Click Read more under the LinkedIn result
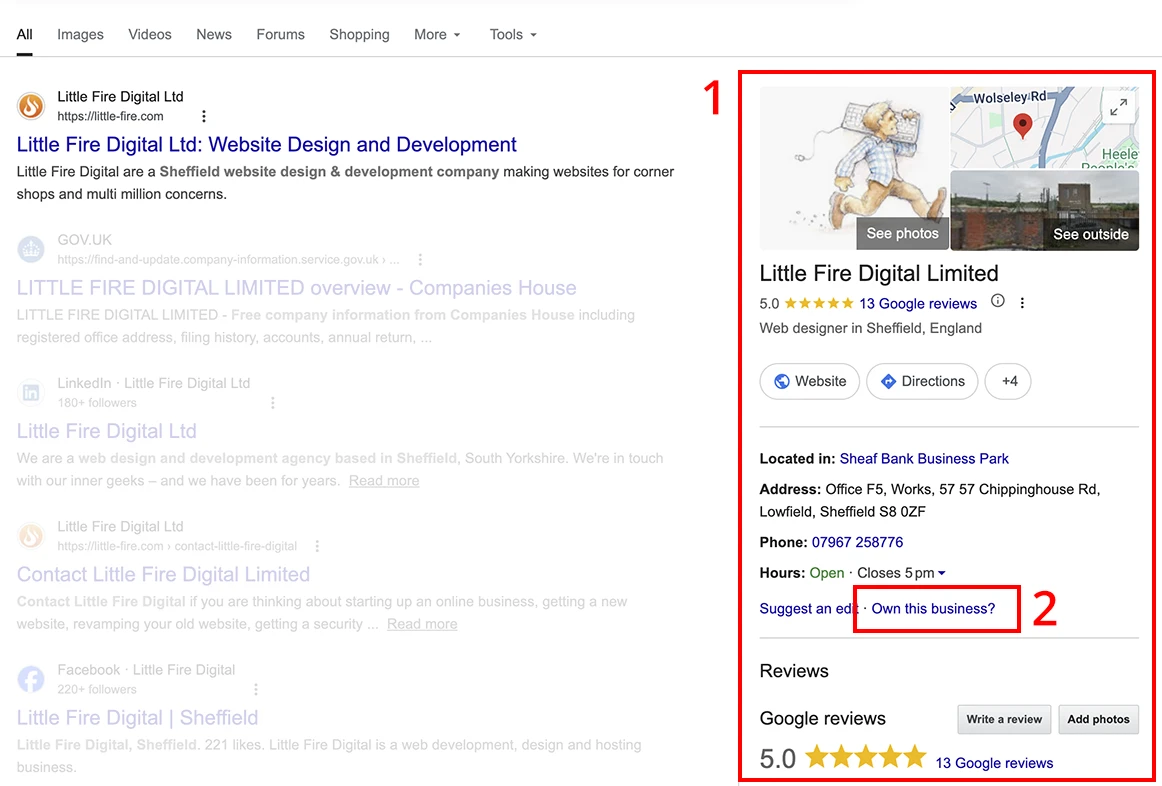The width and height of the screenshot is (1162, 786). click(x=384, y=481)
